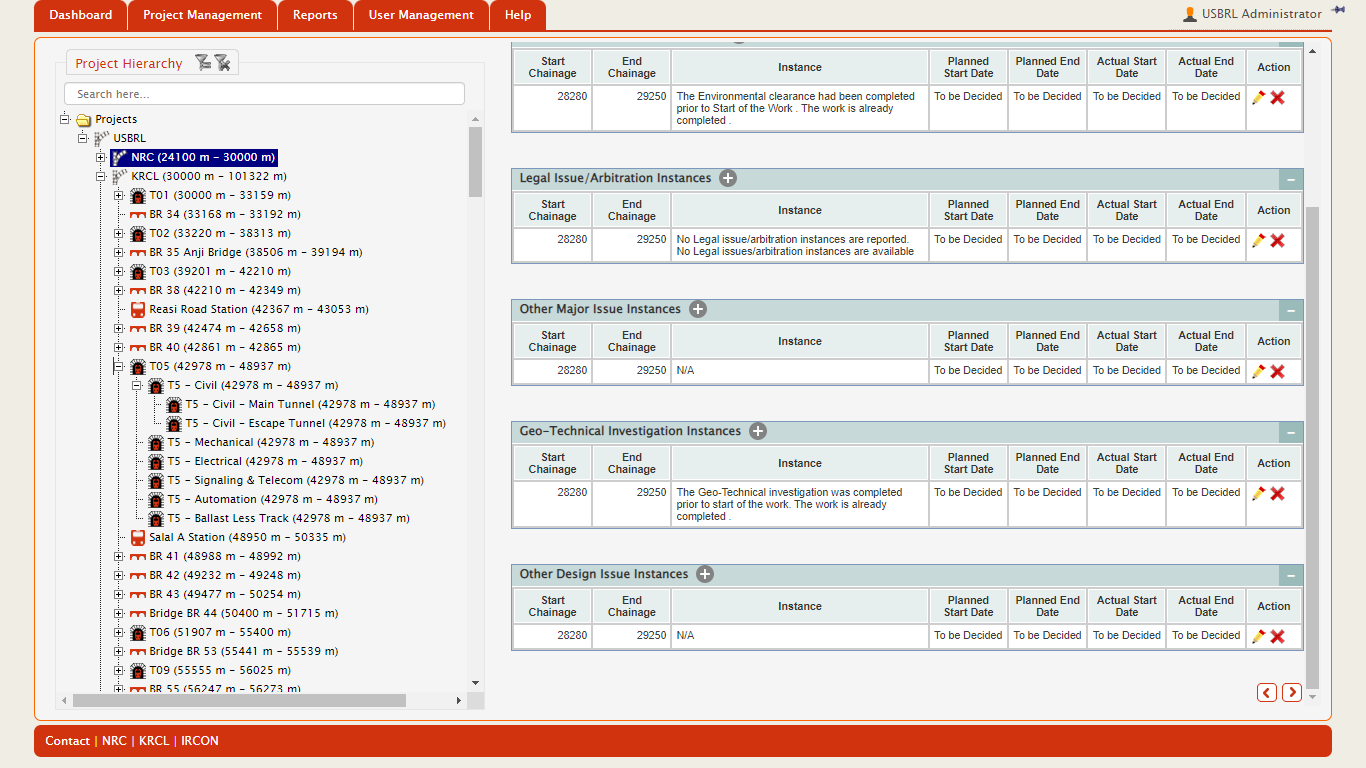Expand the NRC tree node
Viewport: 1366px width, 768px height.
click(101, 158)
